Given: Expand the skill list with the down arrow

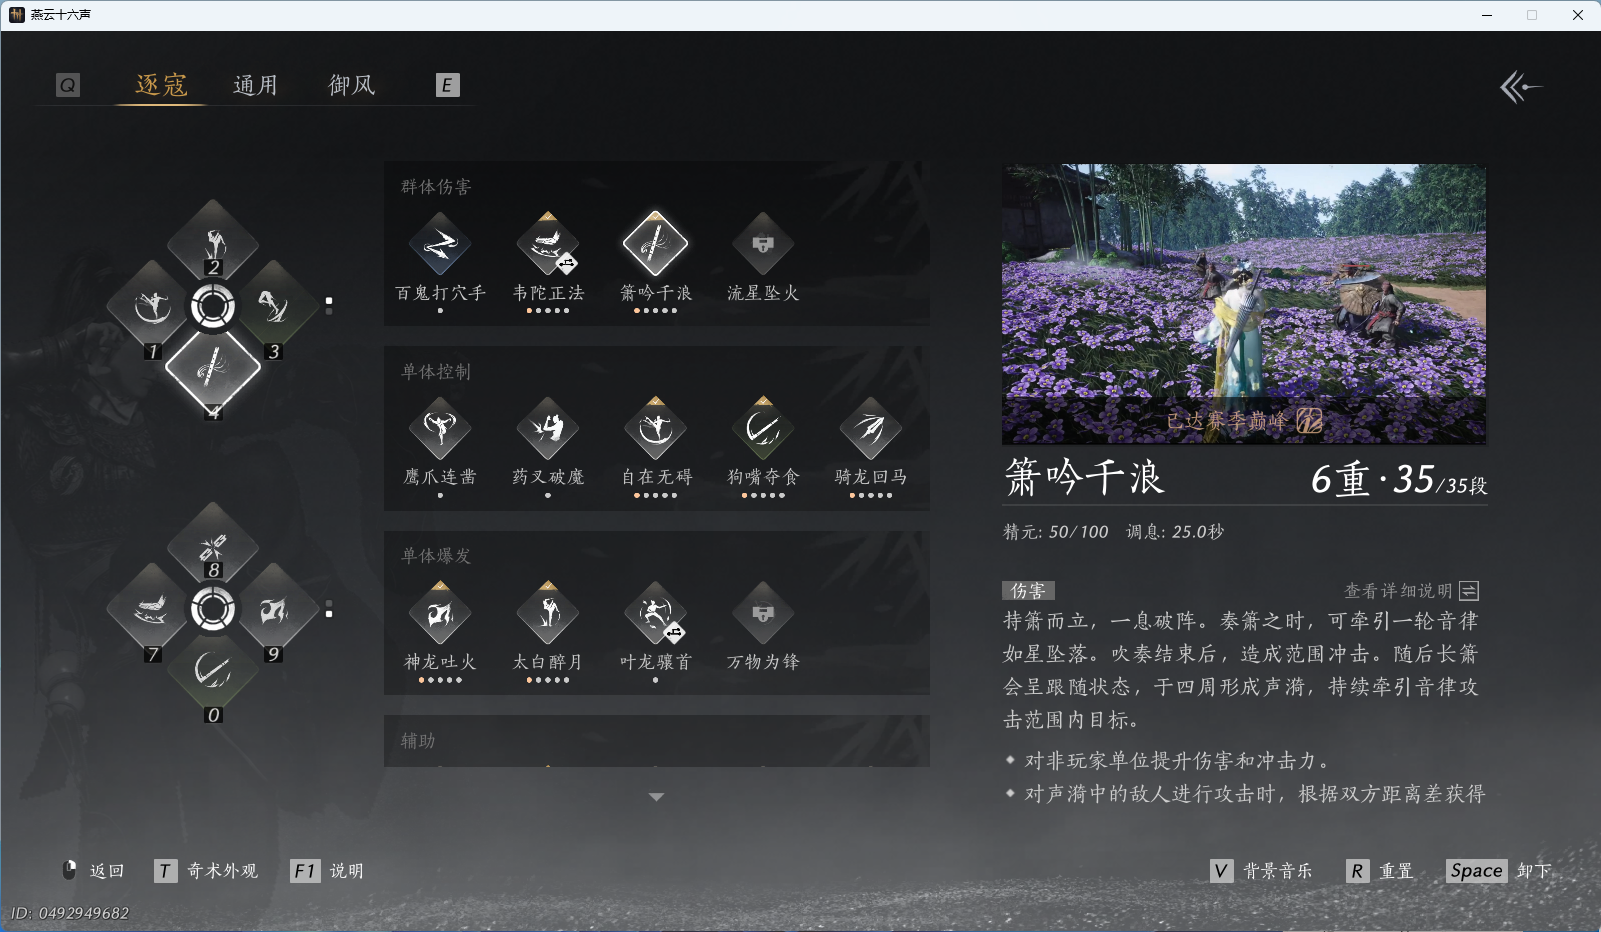Looking at the screenshot, I should tap(656, 796).
